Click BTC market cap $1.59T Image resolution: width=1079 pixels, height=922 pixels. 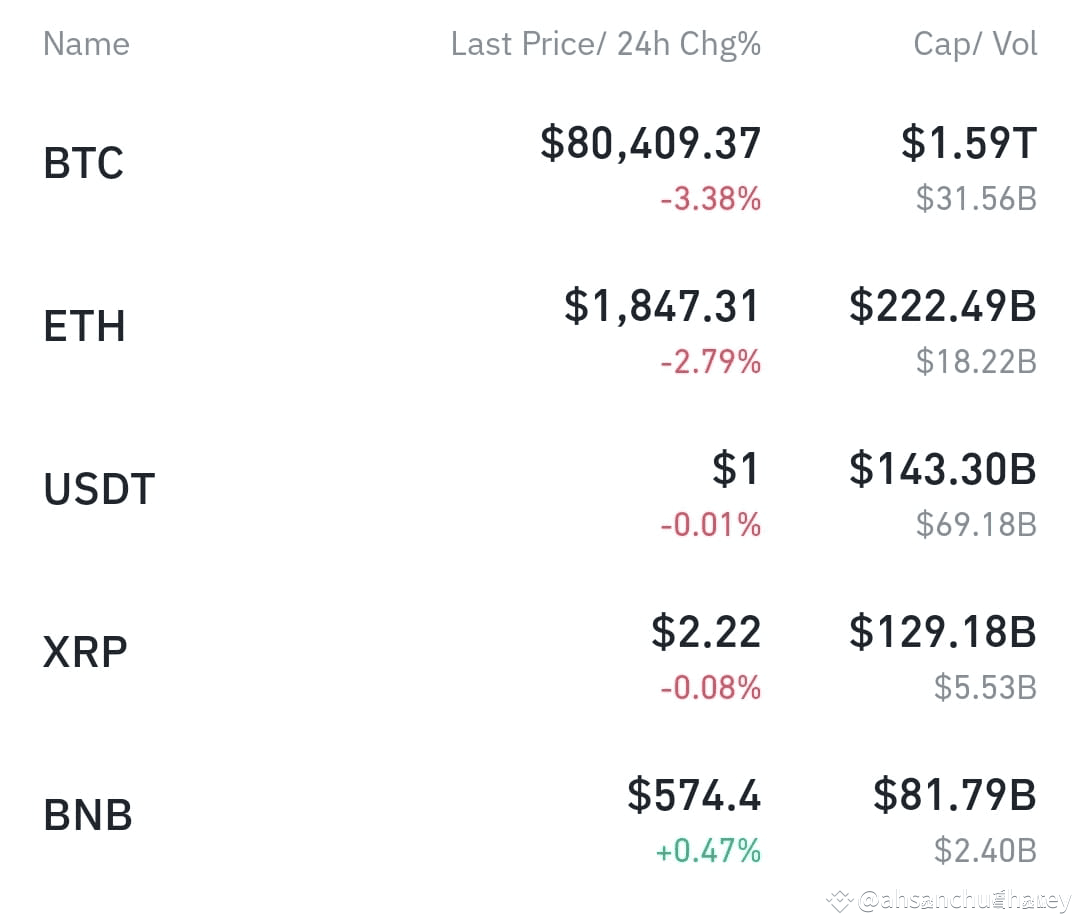(969, 143)
